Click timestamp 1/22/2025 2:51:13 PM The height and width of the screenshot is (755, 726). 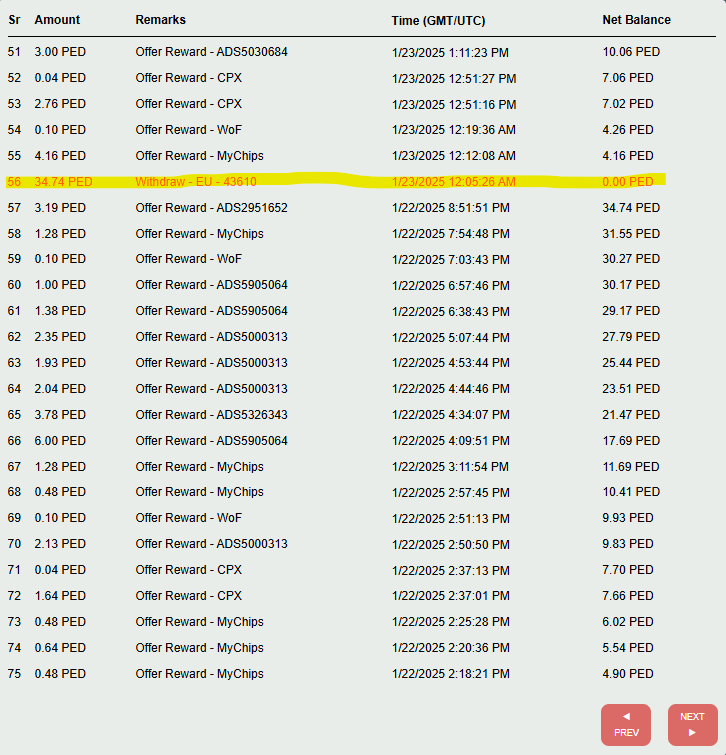pyautogui.click(x=451, y=519)
